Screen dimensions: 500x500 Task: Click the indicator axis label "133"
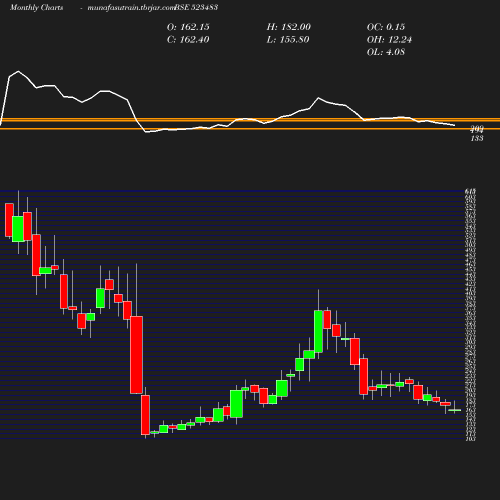pos(477,138)
